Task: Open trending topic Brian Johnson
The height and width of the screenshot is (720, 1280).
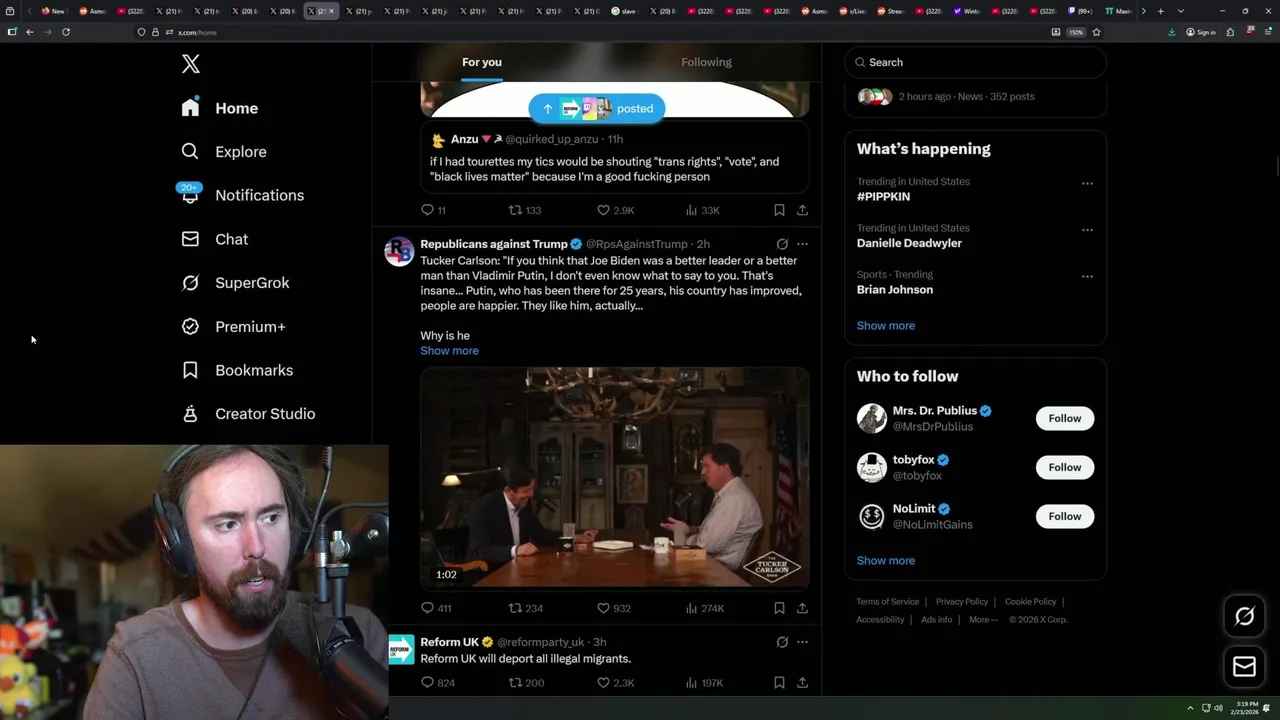Action: [895, 290]
